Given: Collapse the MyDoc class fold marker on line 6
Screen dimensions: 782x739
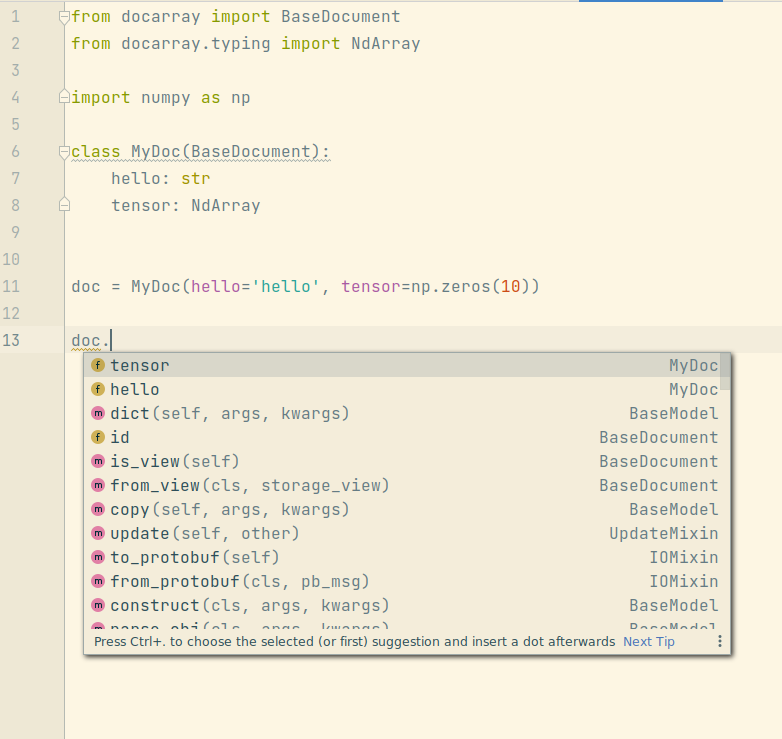Looking at the screenshot, I should [64, 152].
